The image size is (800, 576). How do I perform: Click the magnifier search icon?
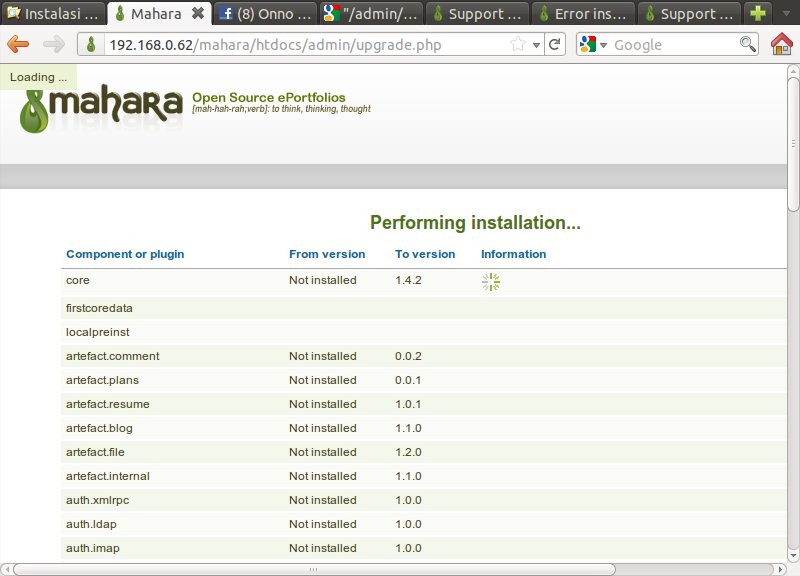[x=747, y=45]
